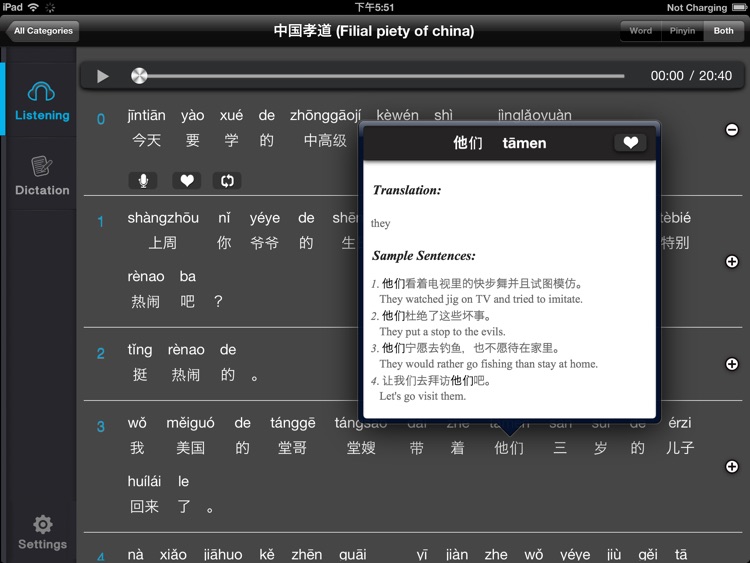The image size is (750, 563).
Task: Tap the word 堂嫂 in sentence 3
Action: [361, 448]
